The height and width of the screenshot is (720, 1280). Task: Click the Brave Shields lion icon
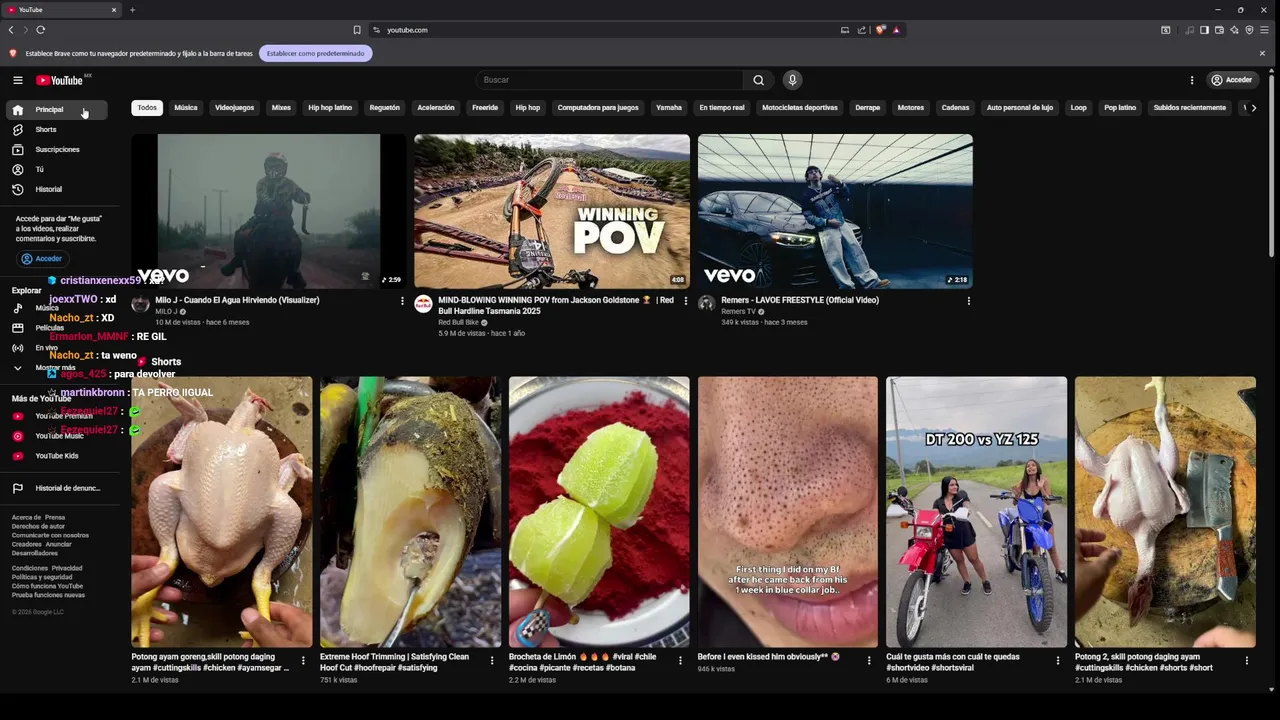click(x=880, y=30)
